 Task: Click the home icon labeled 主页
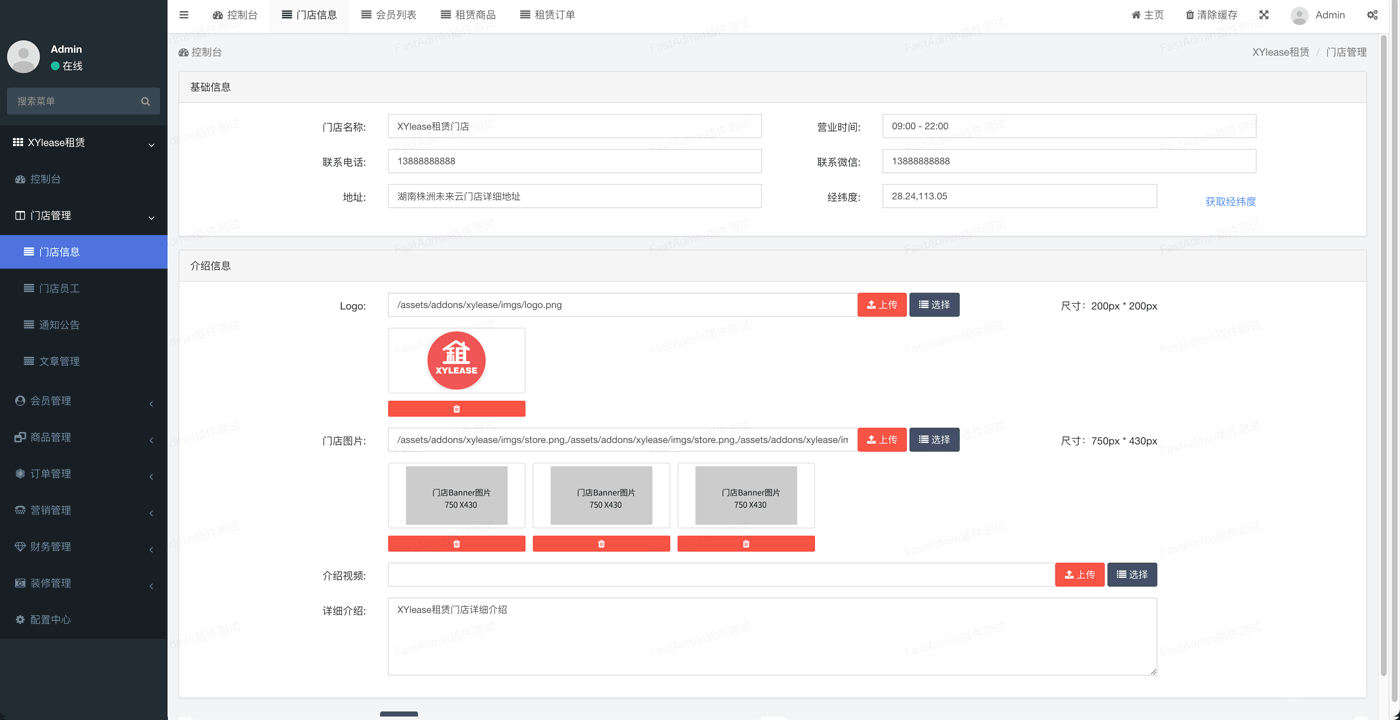[x=1147, y=15]
